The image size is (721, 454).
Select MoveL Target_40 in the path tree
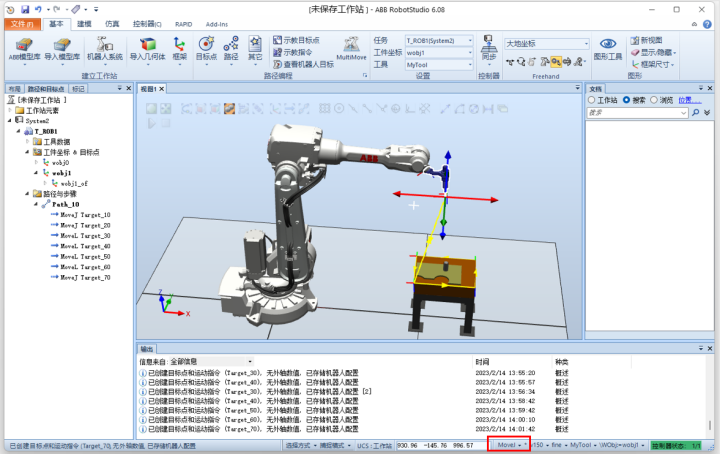coord(81,246)
